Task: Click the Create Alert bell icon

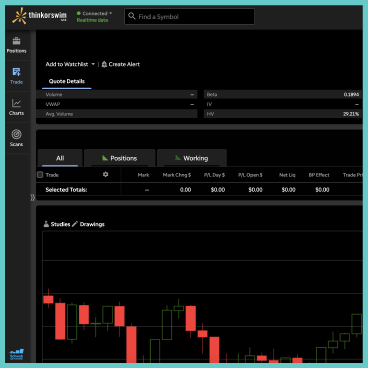Action: pyautogui.click(x=104, y=64)
